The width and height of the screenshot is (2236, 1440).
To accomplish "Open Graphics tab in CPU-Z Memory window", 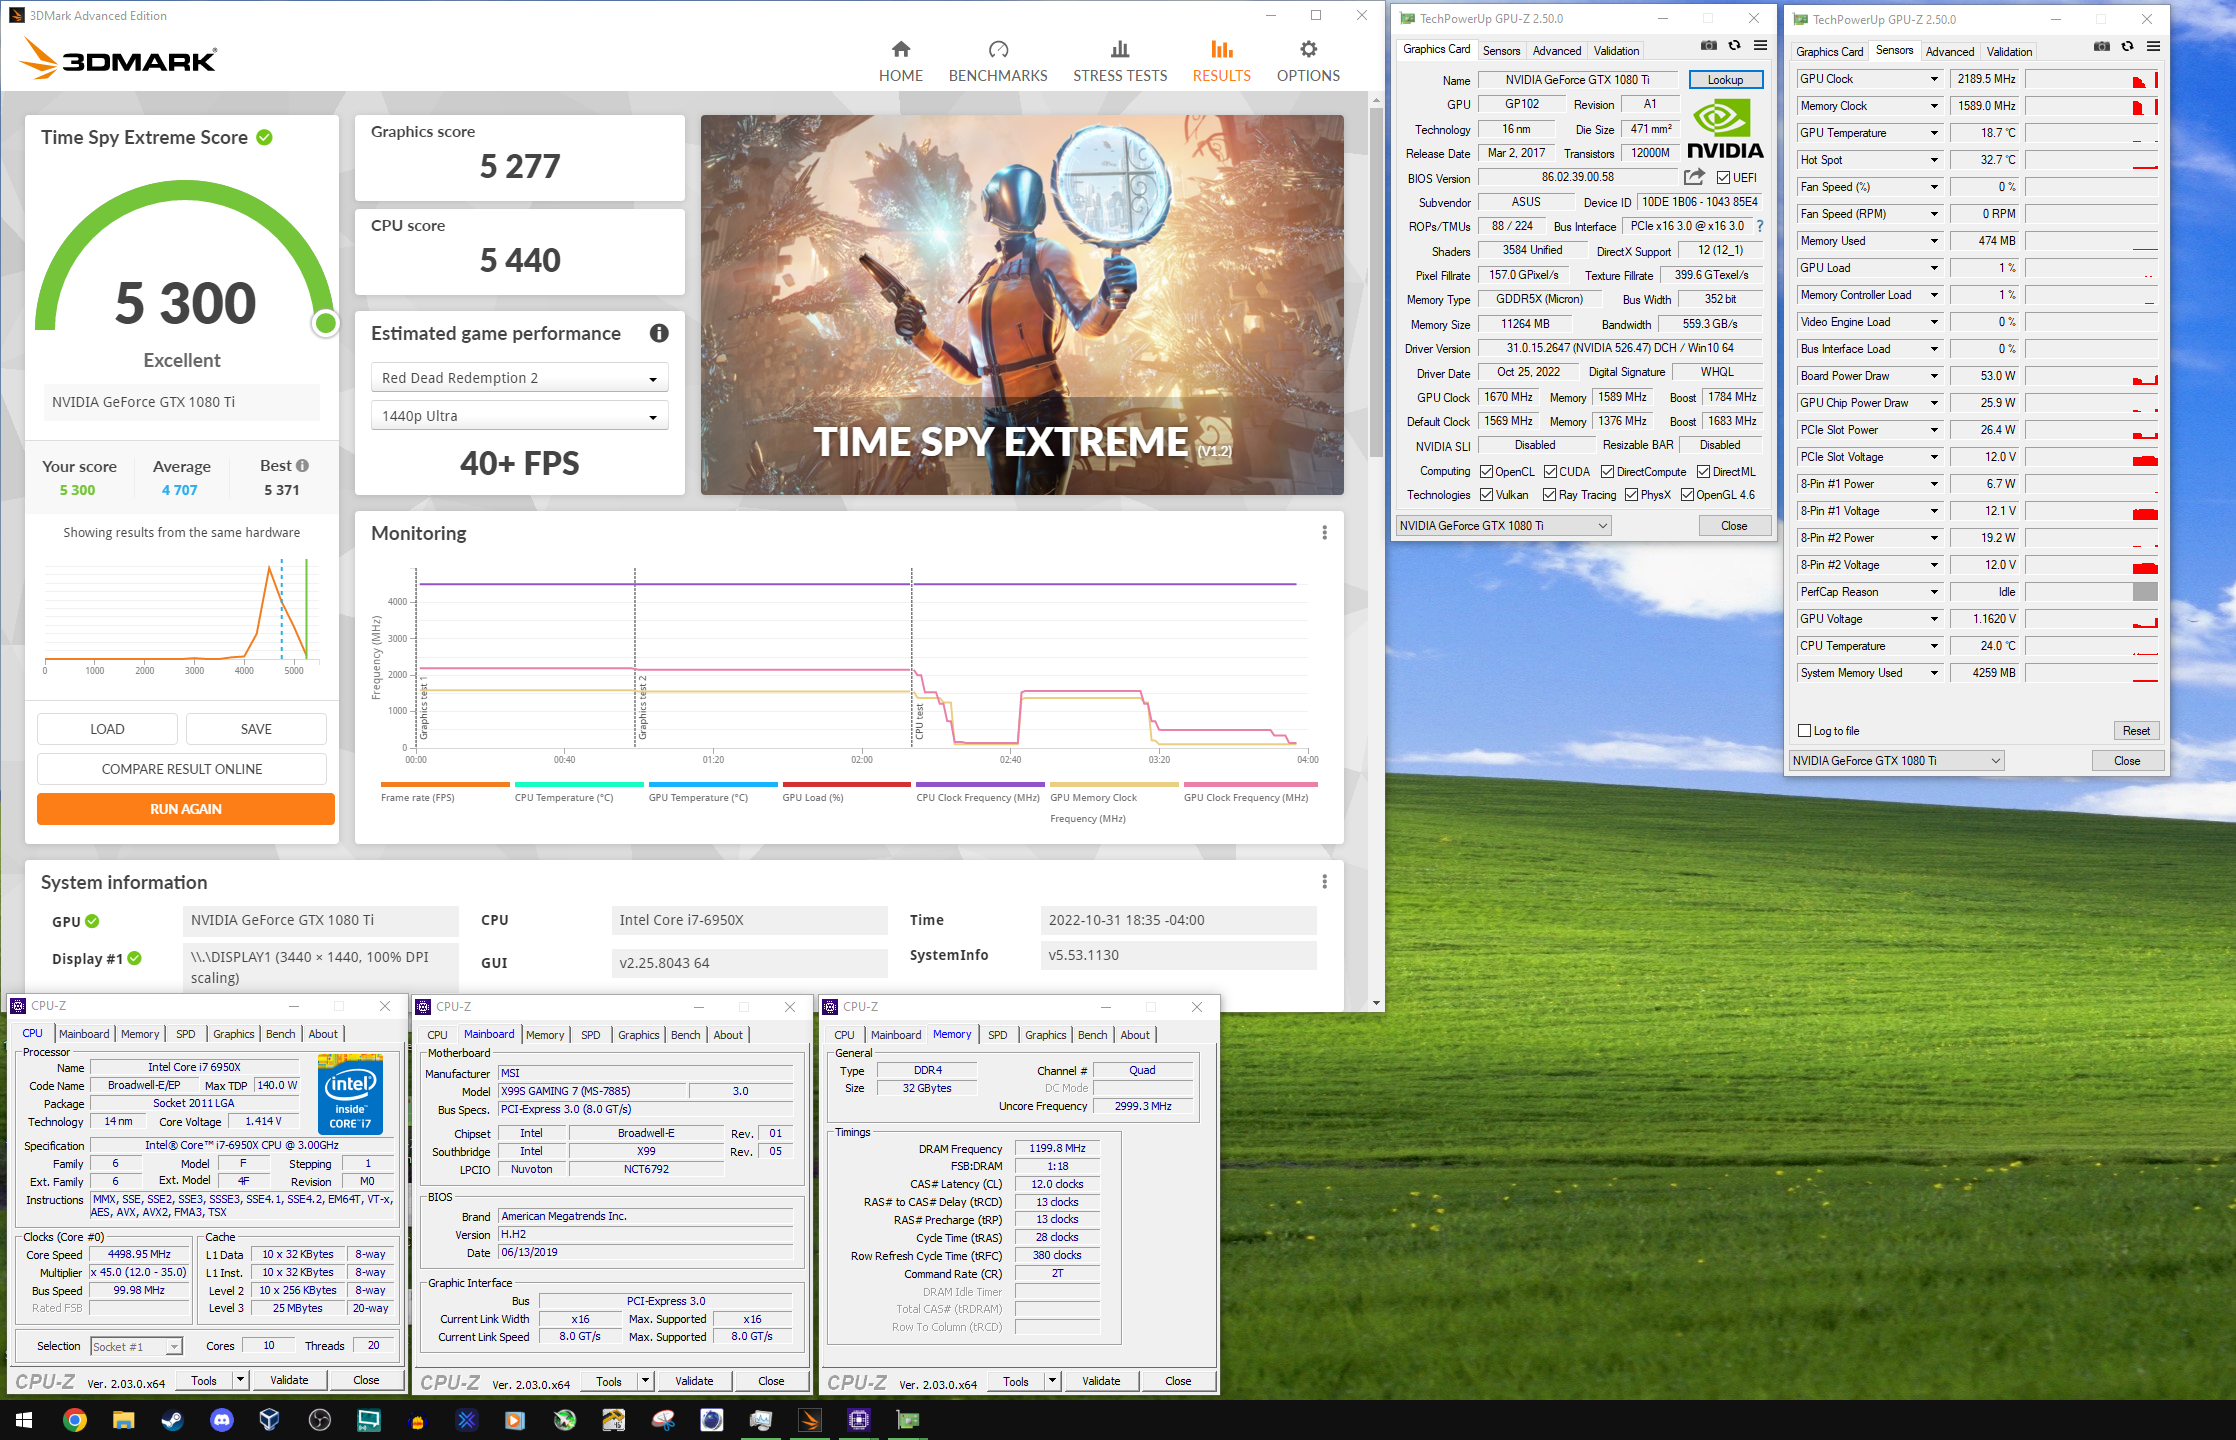I will 1045,1035.
